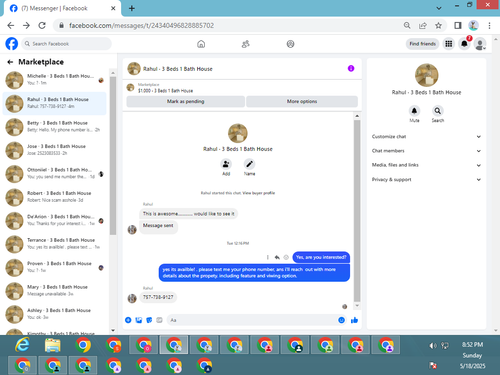
Task: Open the account profile picture menu
Action: (480, 44)
